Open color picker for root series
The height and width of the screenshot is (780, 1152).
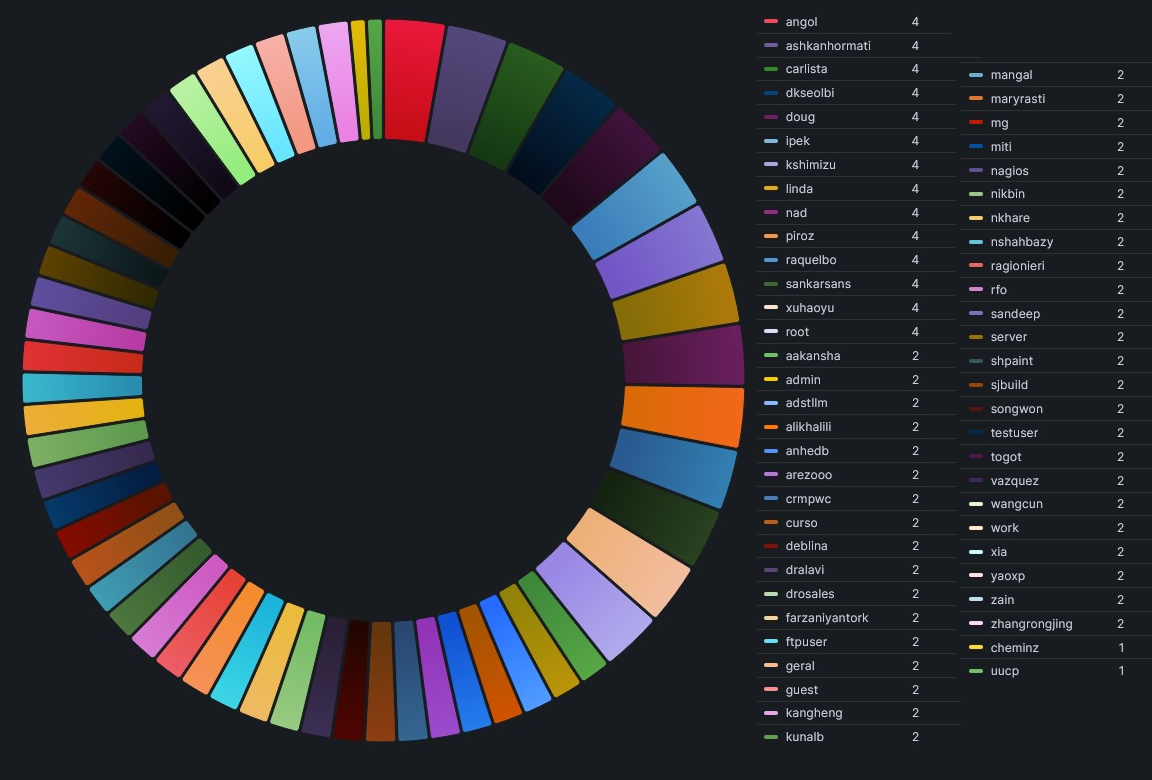[770, 332]
